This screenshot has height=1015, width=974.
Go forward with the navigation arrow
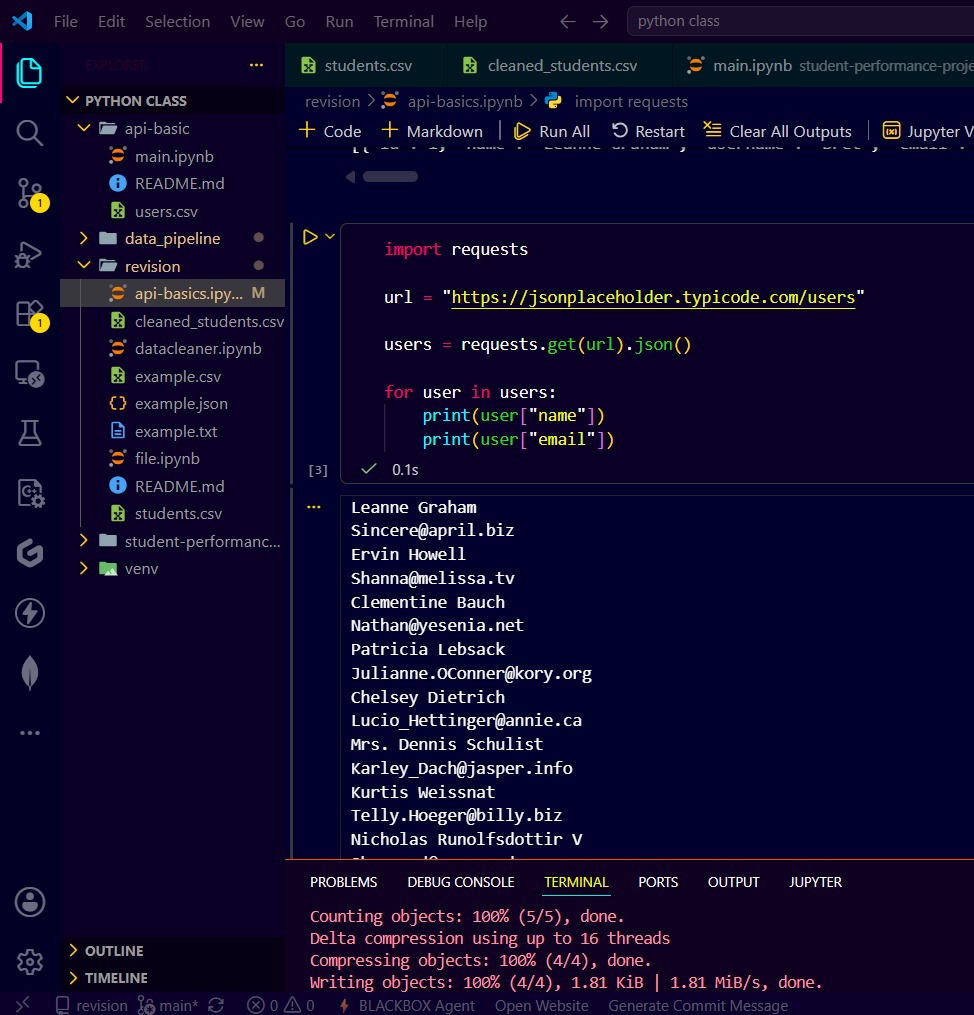coord(601,21)
